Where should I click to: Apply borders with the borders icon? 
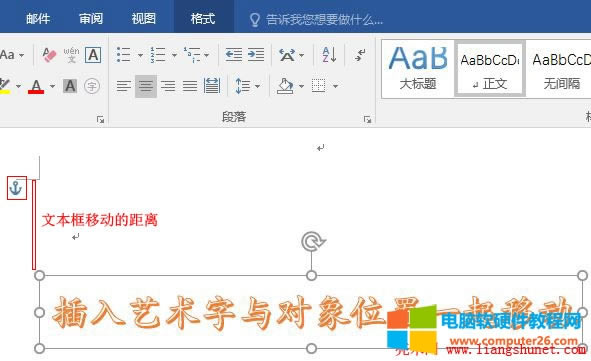pyautogui.click(x=318, y=86)
